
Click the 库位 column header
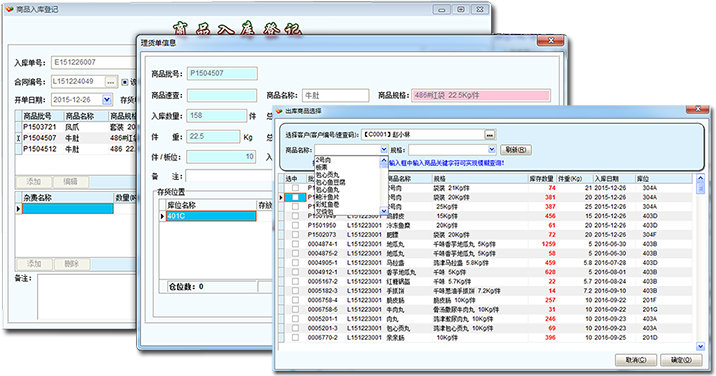(663, 179)
